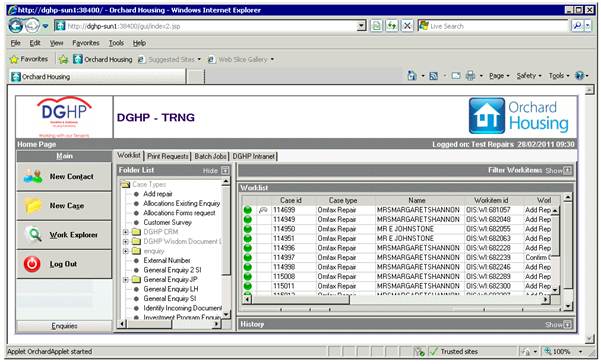This screenshot has width=601, height=364.
Task: Select General Enquiry LH tree item
Action: coord(171,289)
